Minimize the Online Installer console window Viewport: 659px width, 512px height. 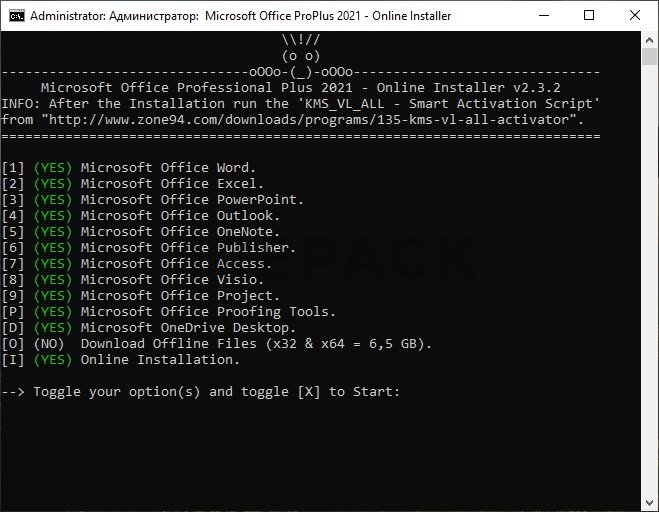click(x=543, y=16)
